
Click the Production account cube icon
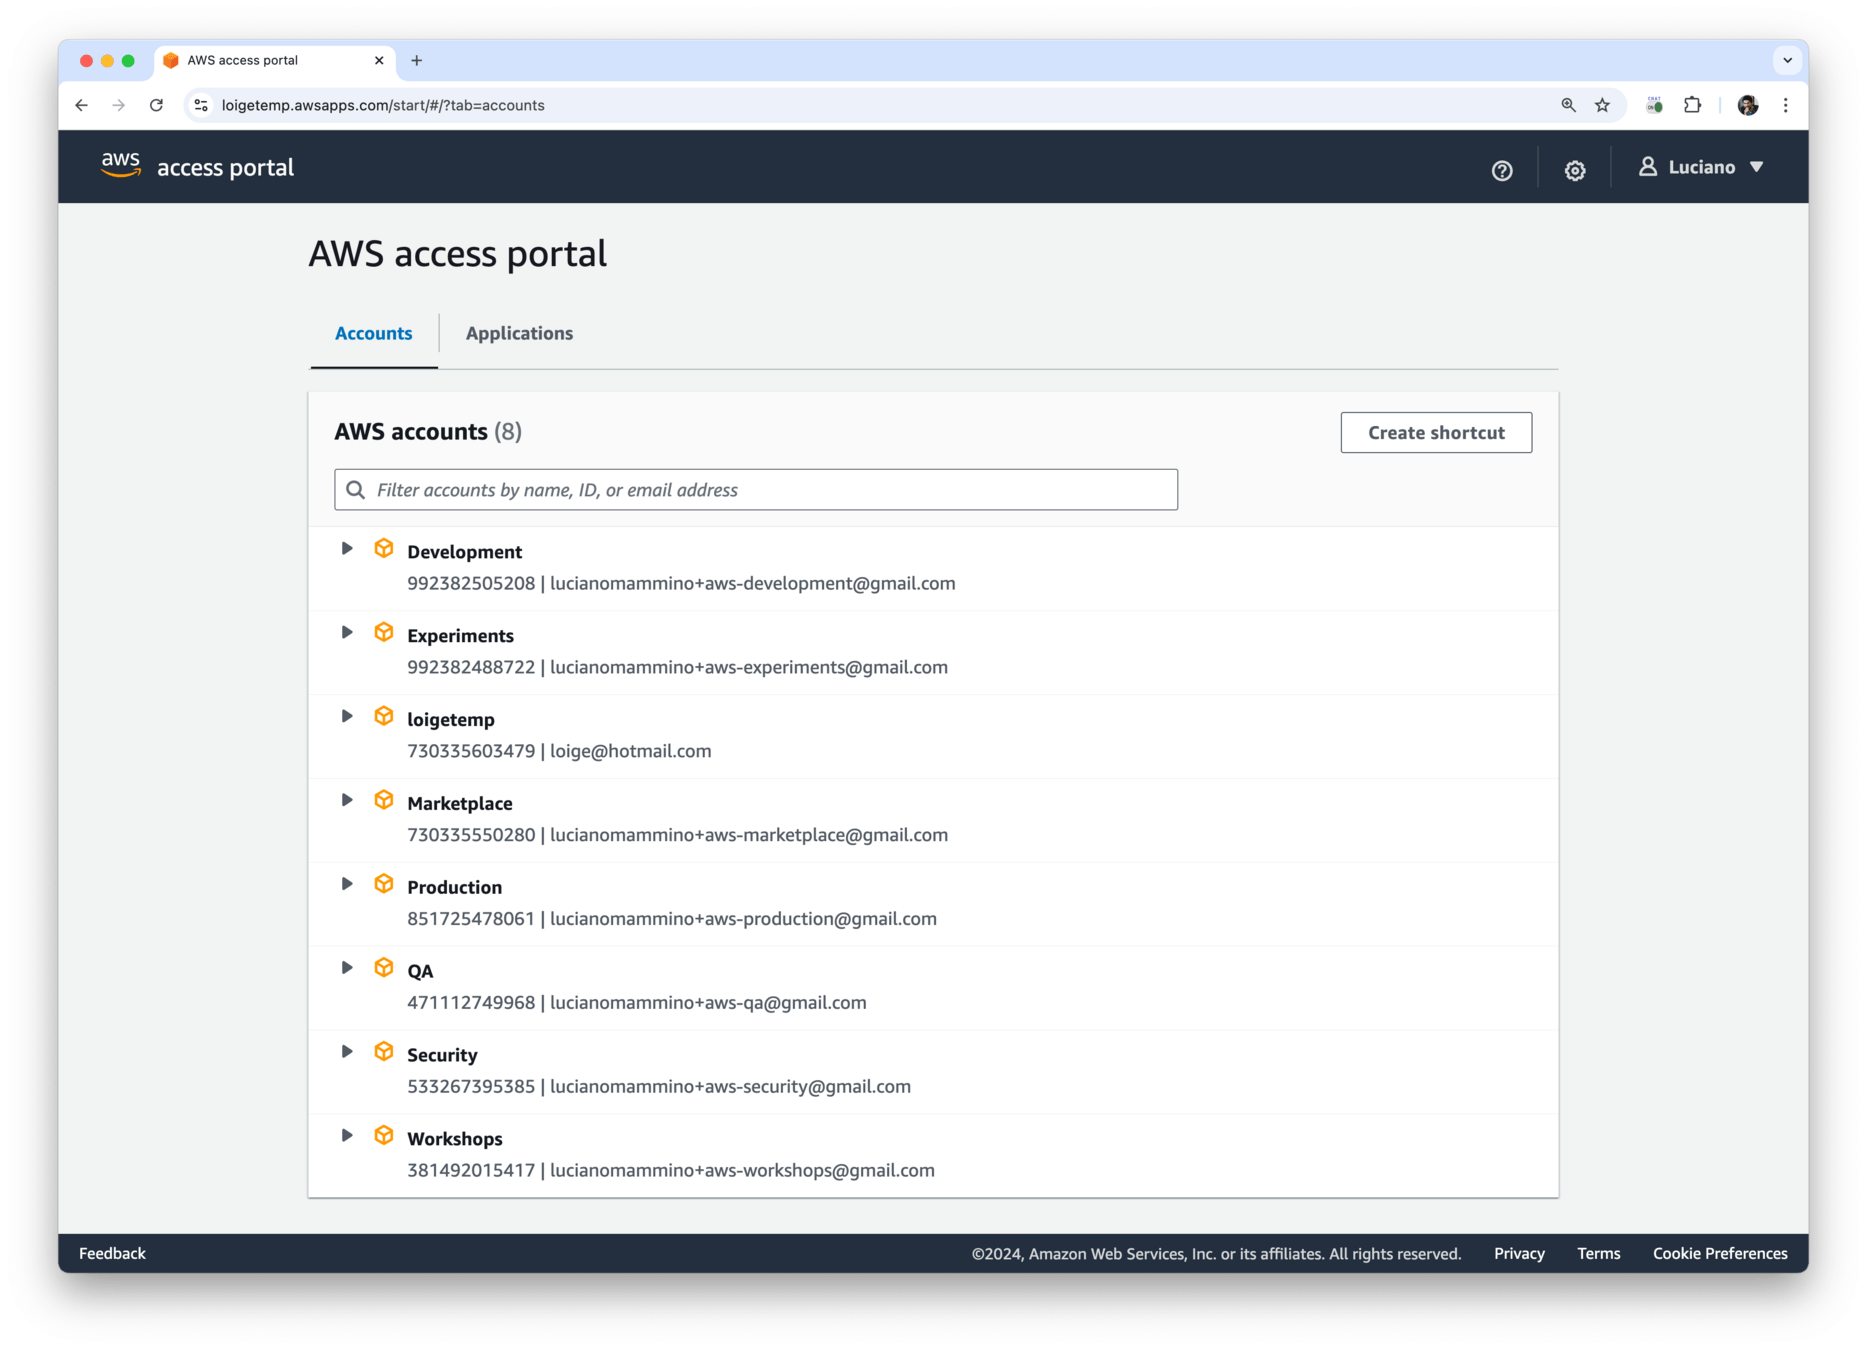click(384, 885)
